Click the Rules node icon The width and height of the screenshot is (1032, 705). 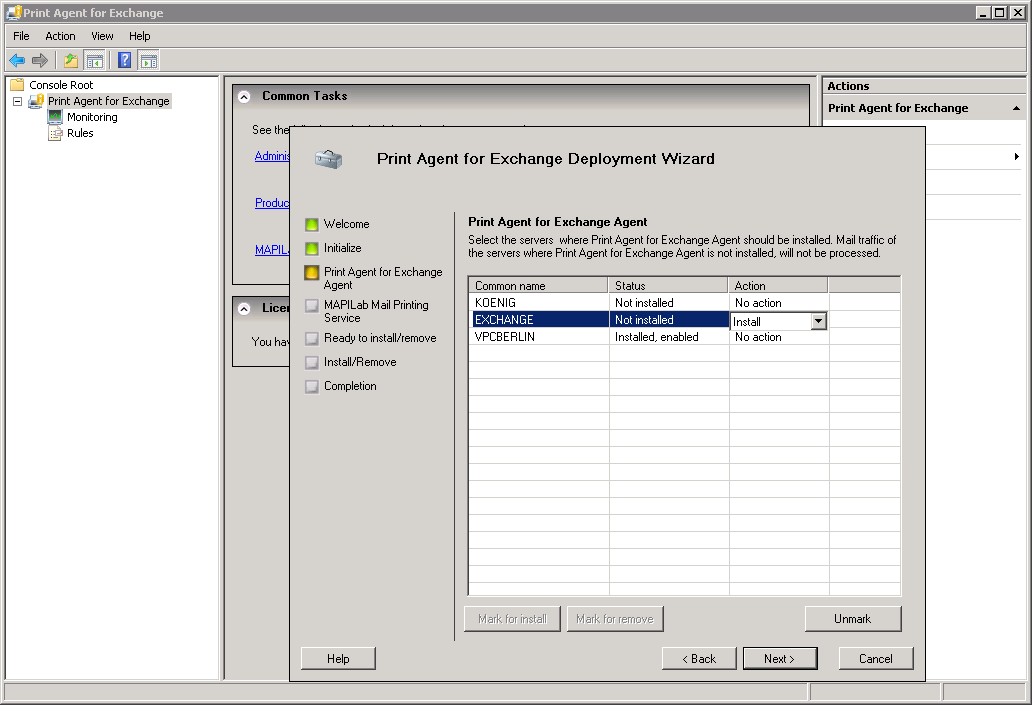pyautogui.click(x=55, y=133)
